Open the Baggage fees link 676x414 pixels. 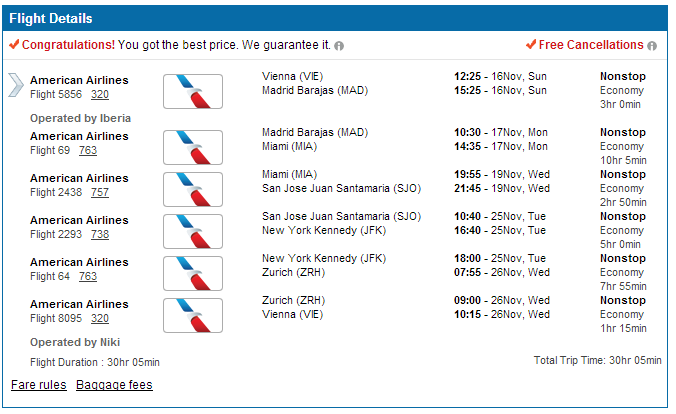coord(114,385)
